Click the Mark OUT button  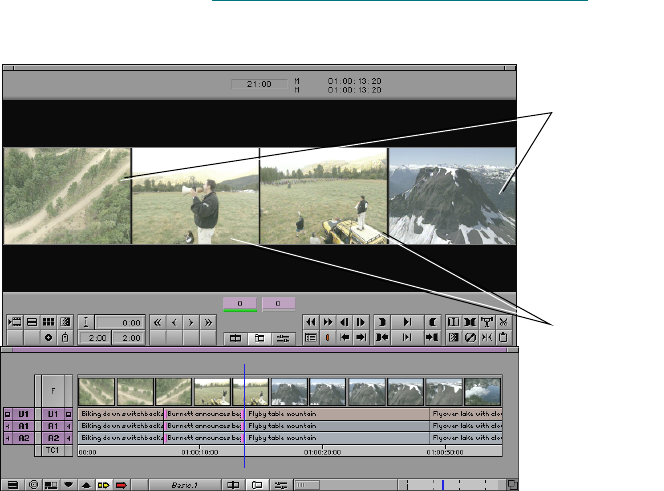tap(432, 322)
